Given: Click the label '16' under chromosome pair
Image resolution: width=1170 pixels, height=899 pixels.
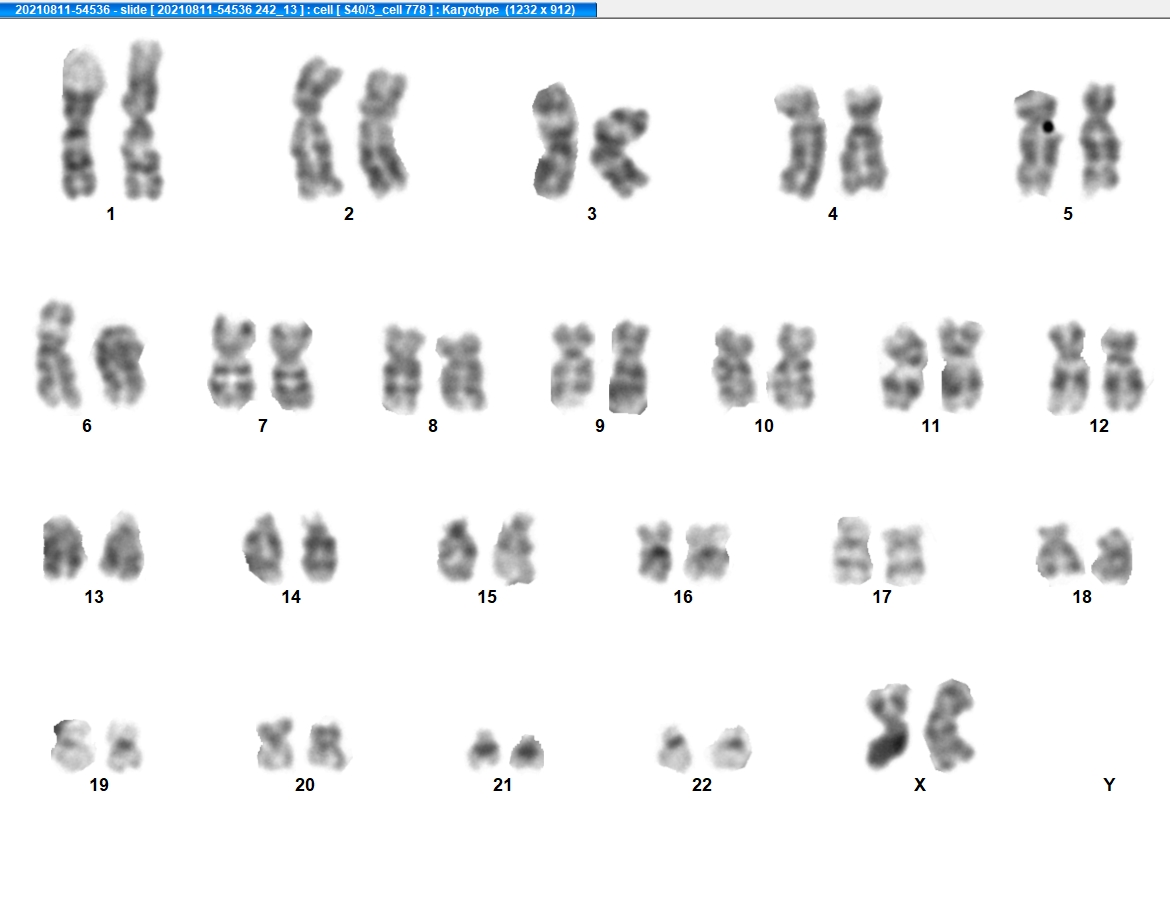Looking at the screenshot, I should coord(683,597).
